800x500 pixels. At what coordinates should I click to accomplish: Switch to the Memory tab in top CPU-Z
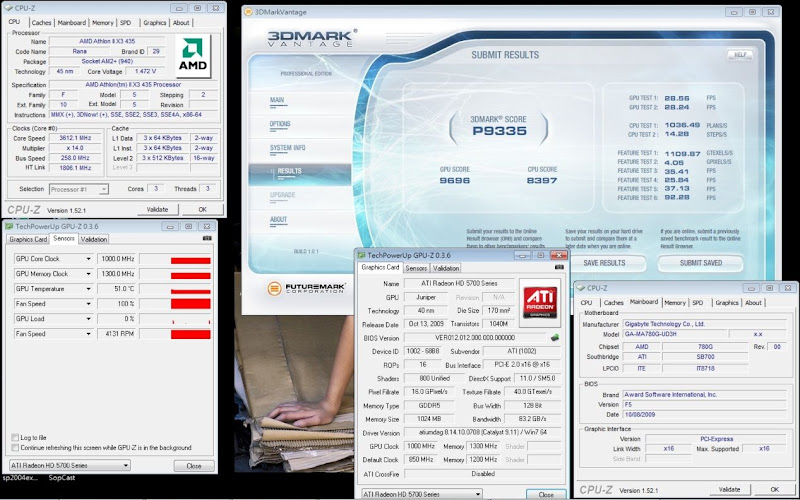[103, 22]
